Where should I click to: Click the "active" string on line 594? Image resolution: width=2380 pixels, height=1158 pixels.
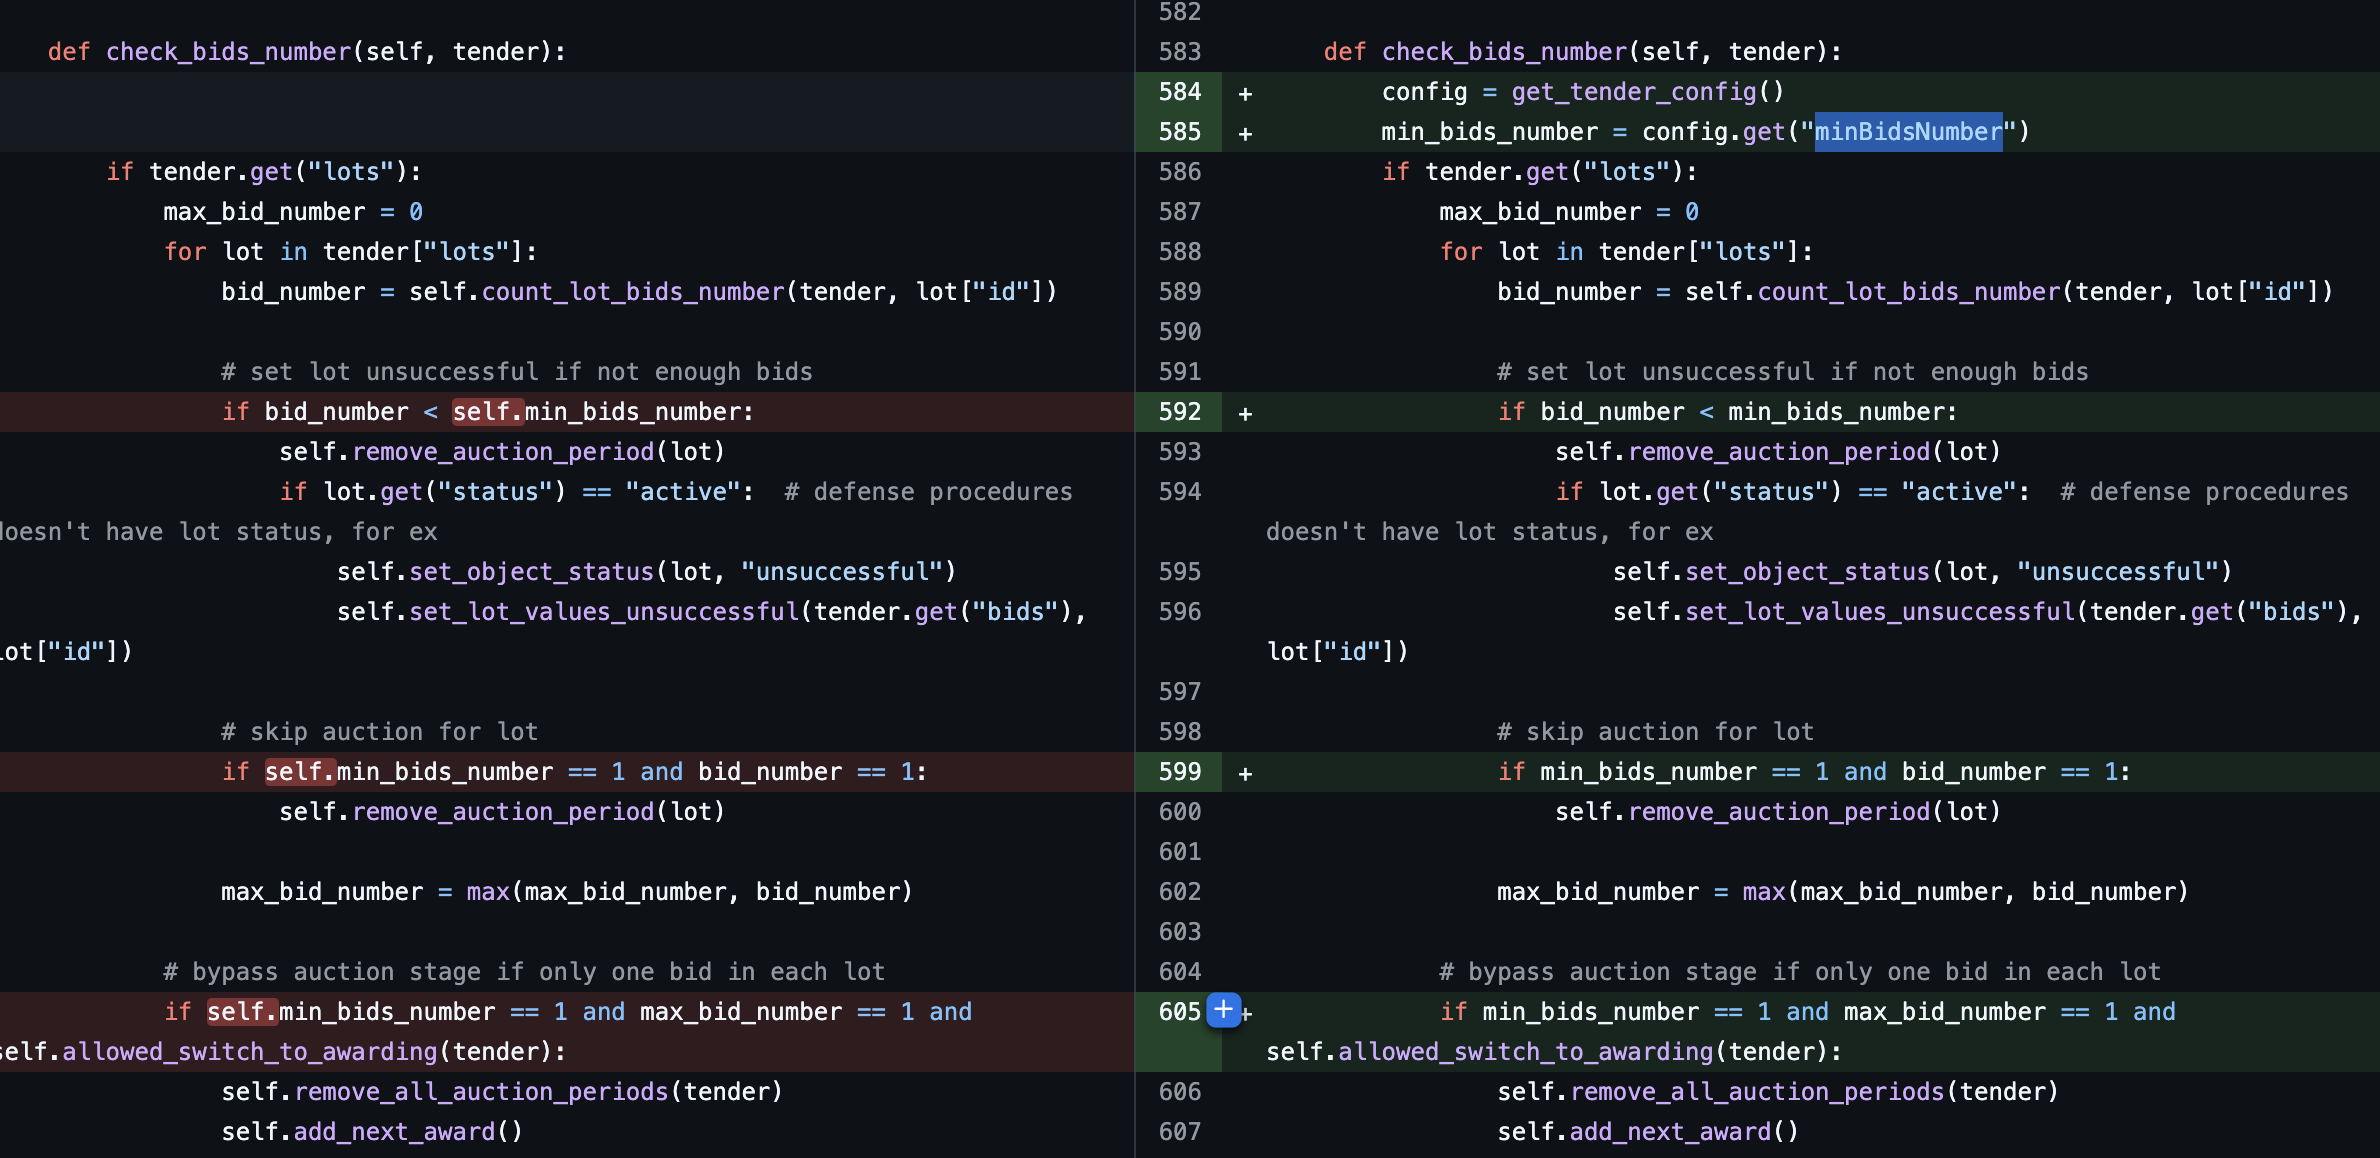[1959, 492]
